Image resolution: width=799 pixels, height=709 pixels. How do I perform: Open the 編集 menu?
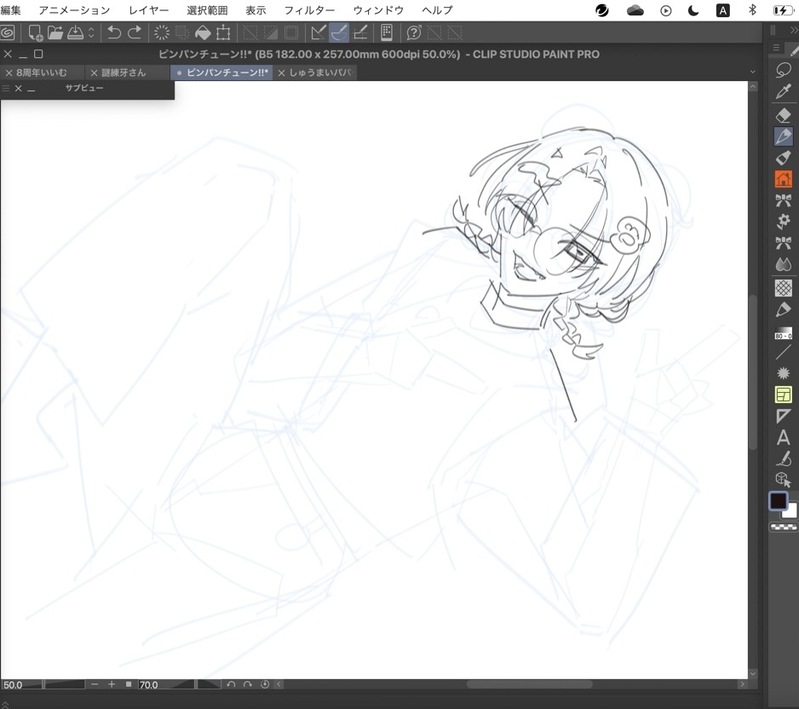point(10,10)
